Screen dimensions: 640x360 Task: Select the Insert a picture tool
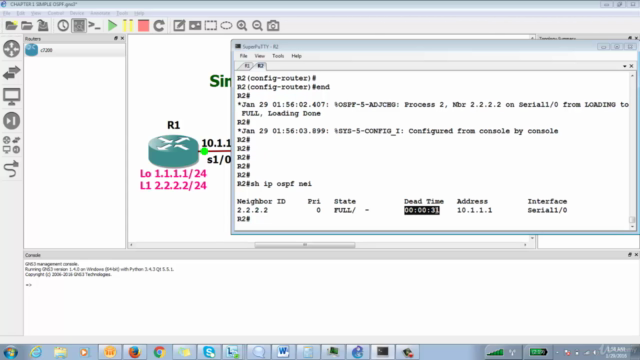click(x=195, y=26)
